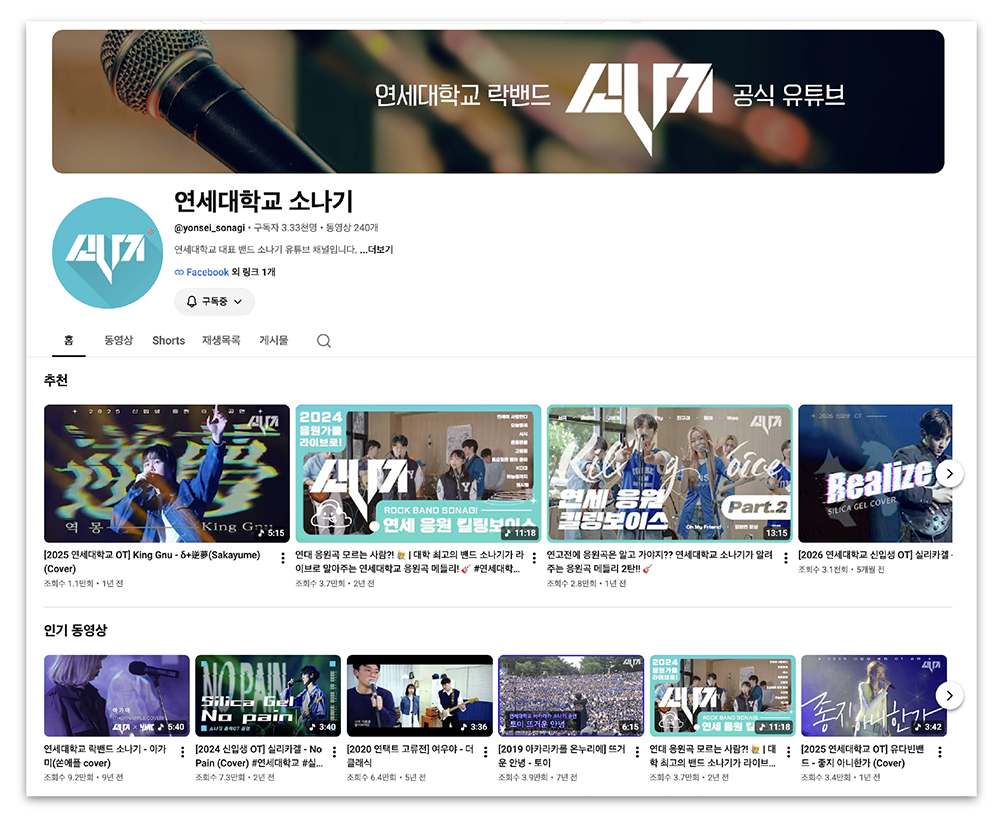Click the 연세대학교 소나기 channel name
Viewport: 1000px width, 817px height.
coord(263,202)
